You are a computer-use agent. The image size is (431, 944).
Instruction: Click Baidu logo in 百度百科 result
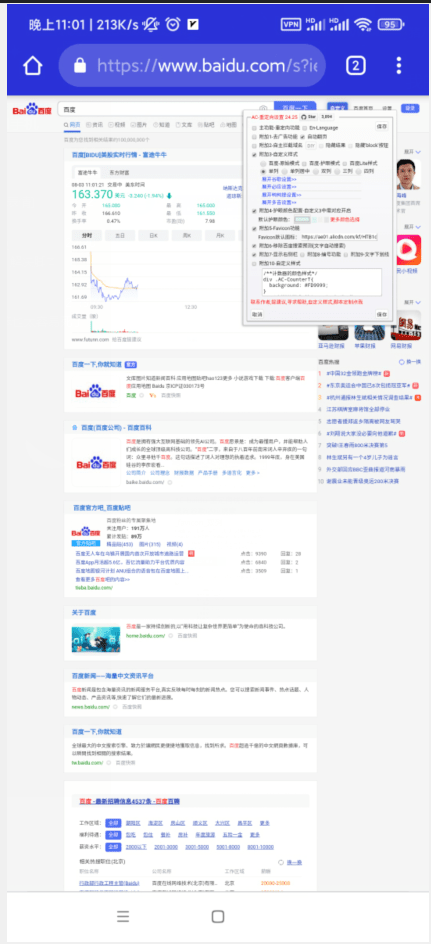point(96,464)
